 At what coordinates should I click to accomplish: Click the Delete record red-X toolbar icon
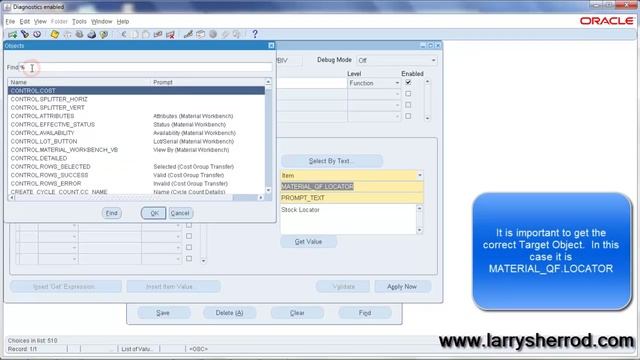[x=170, y=34]
